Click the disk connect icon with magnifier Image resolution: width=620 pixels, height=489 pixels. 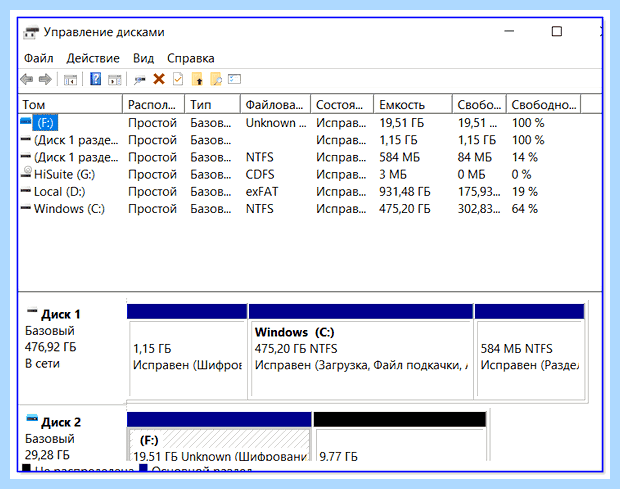pyautogui.click(x=139, y=80)
